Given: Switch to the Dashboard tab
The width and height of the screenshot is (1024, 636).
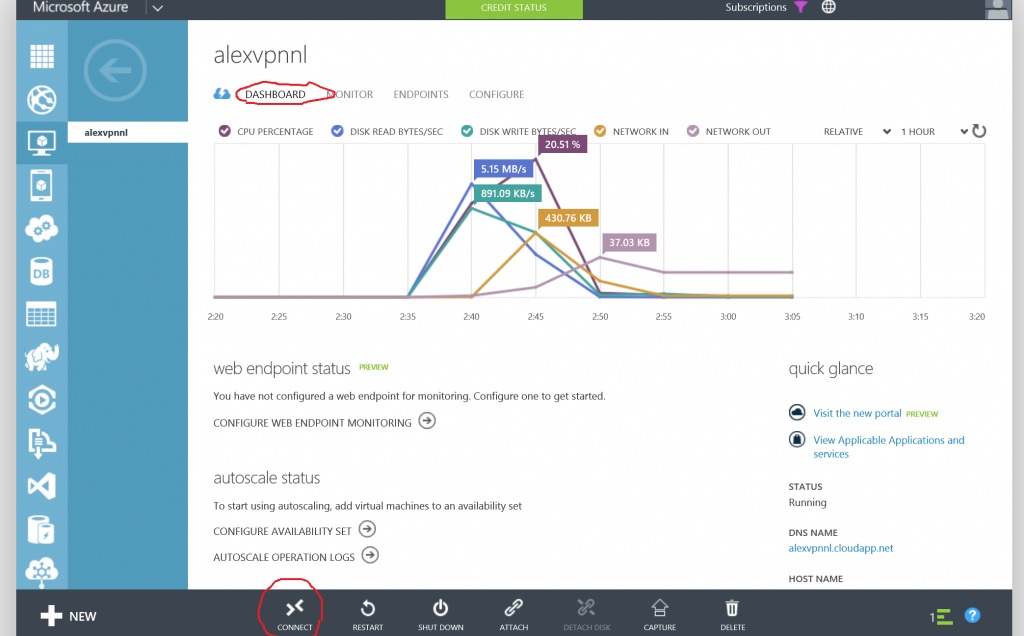Looking at the screenshot, I should (x=275, y=94).
